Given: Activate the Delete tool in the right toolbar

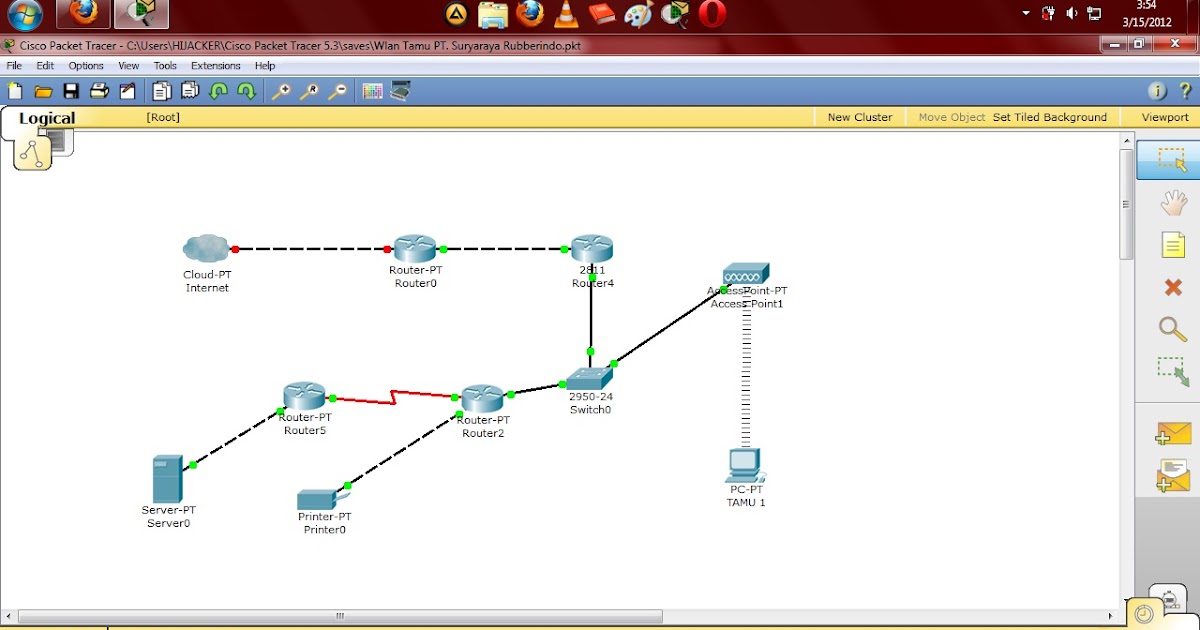Looking at the screenshot, I should (1171, 287).
